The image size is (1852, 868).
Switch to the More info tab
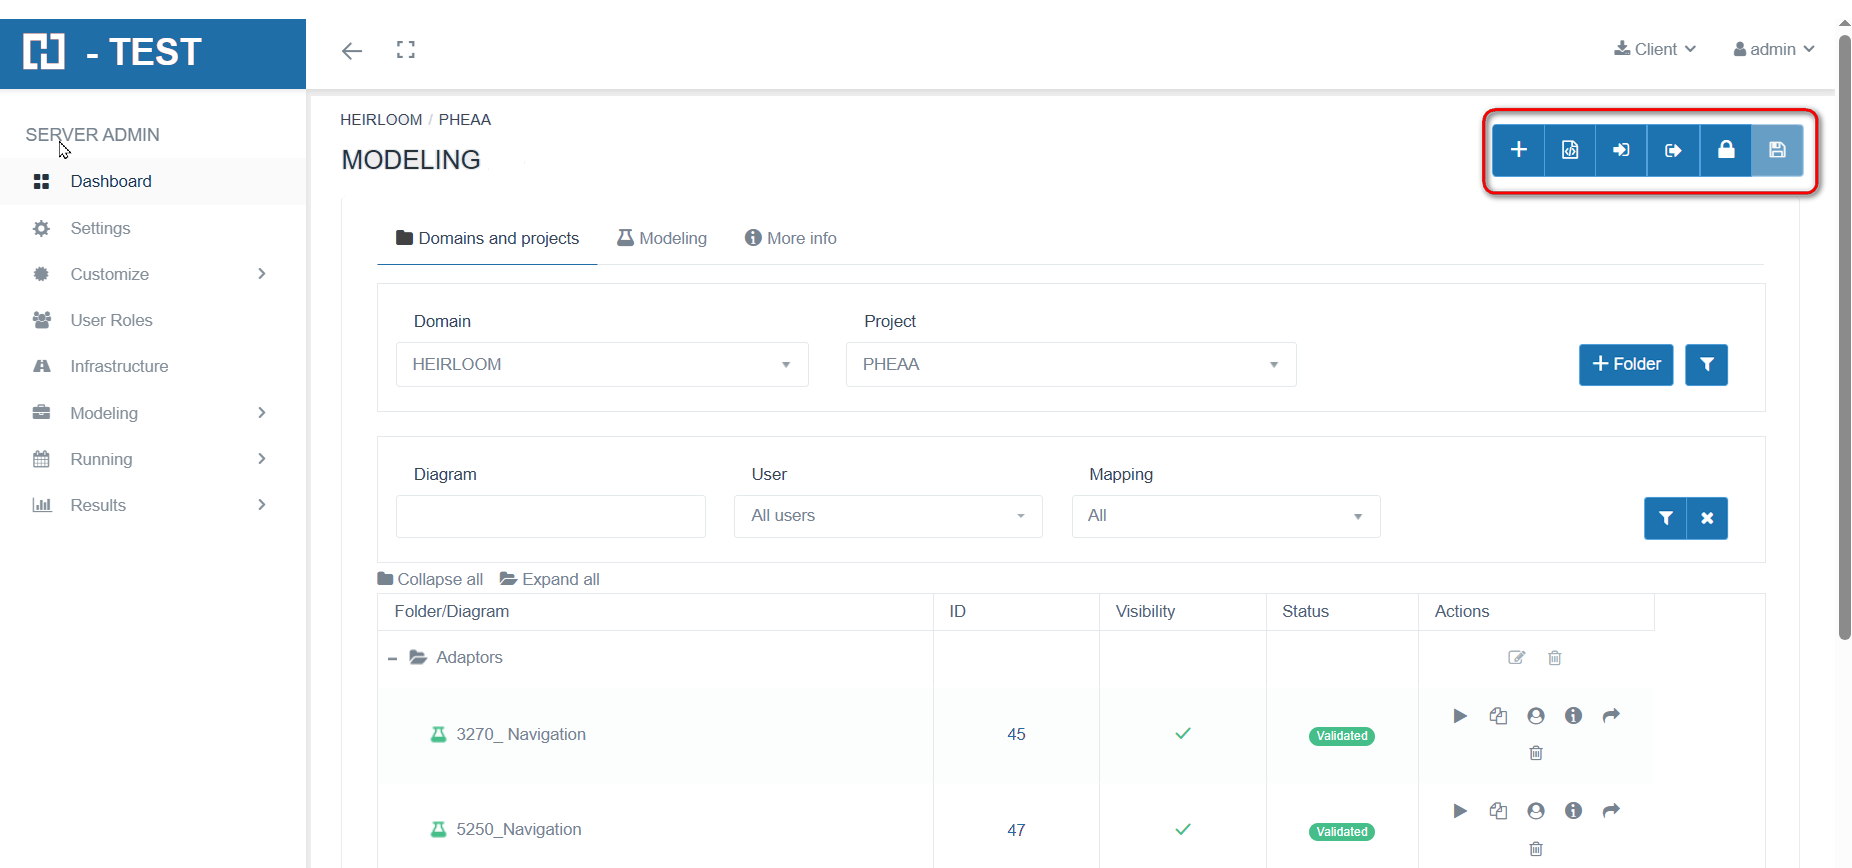tap(791, 238)
